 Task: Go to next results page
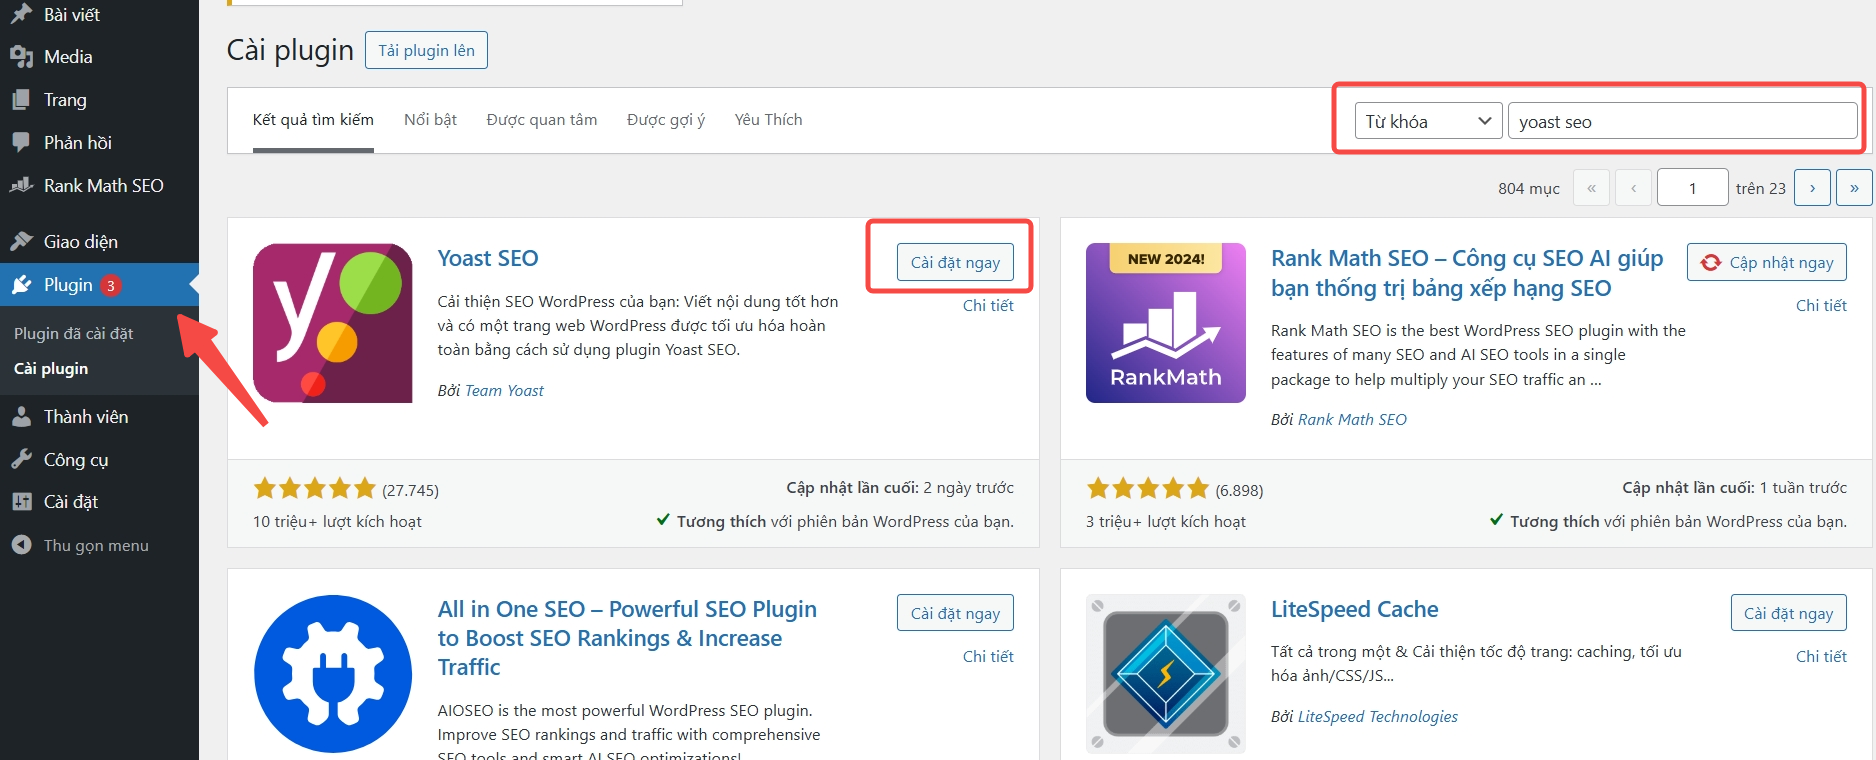point(1812,187)
